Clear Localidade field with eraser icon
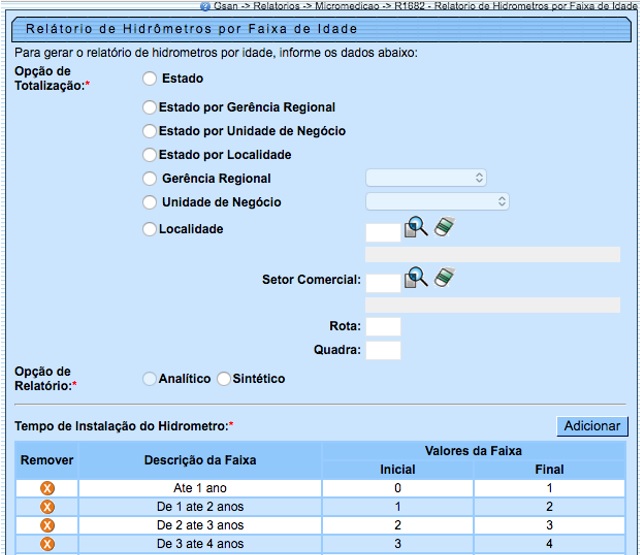Image resolution: width=640 pixels, height=555 pixels. [x=444, y=226]
